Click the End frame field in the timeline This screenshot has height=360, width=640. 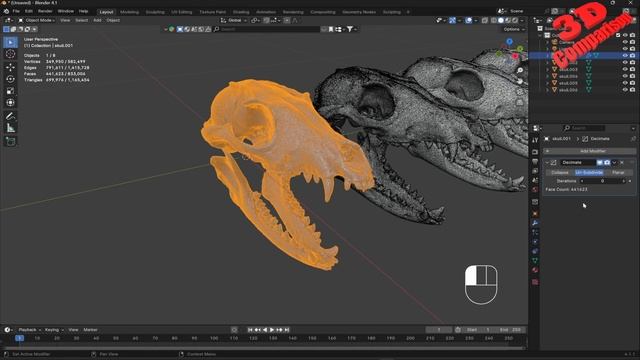coord(510,330)
